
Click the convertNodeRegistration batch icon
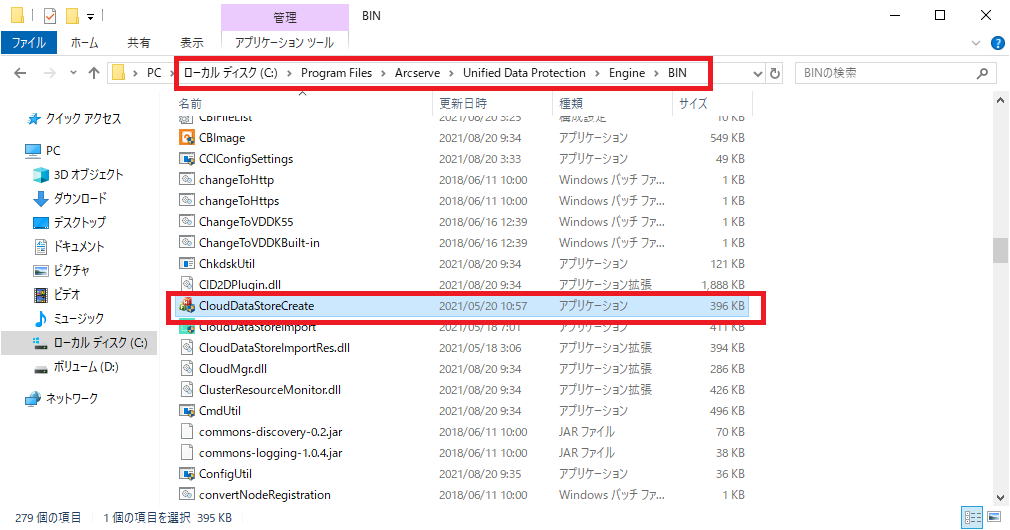[187, 495]
